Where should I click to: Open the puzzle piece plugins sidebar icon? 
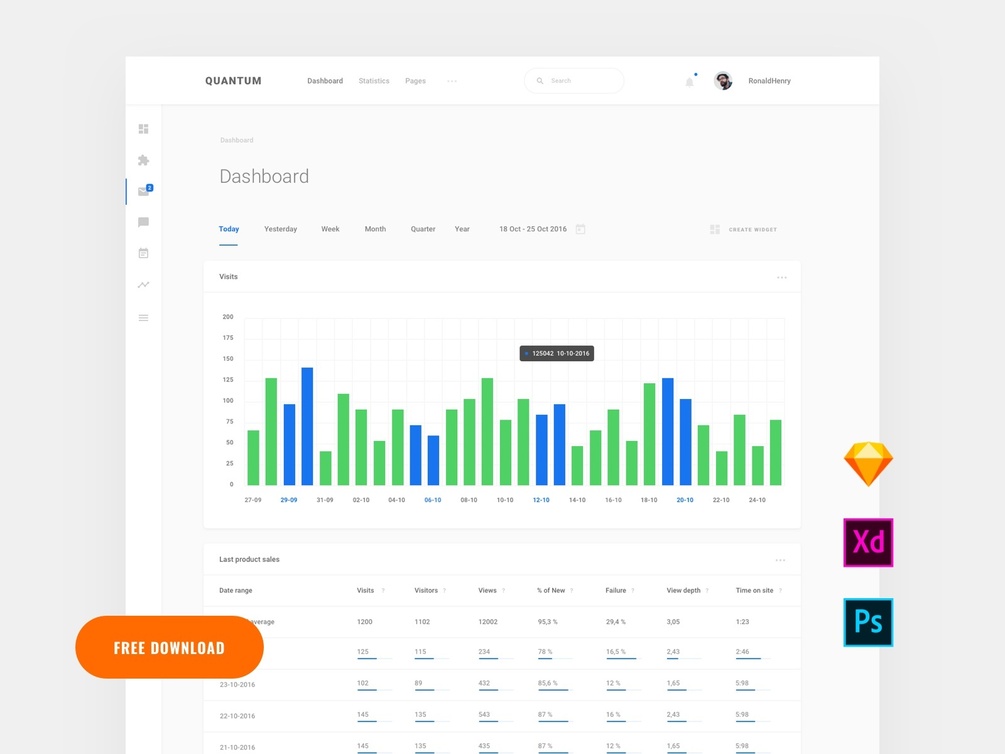[x=144, y=160]
